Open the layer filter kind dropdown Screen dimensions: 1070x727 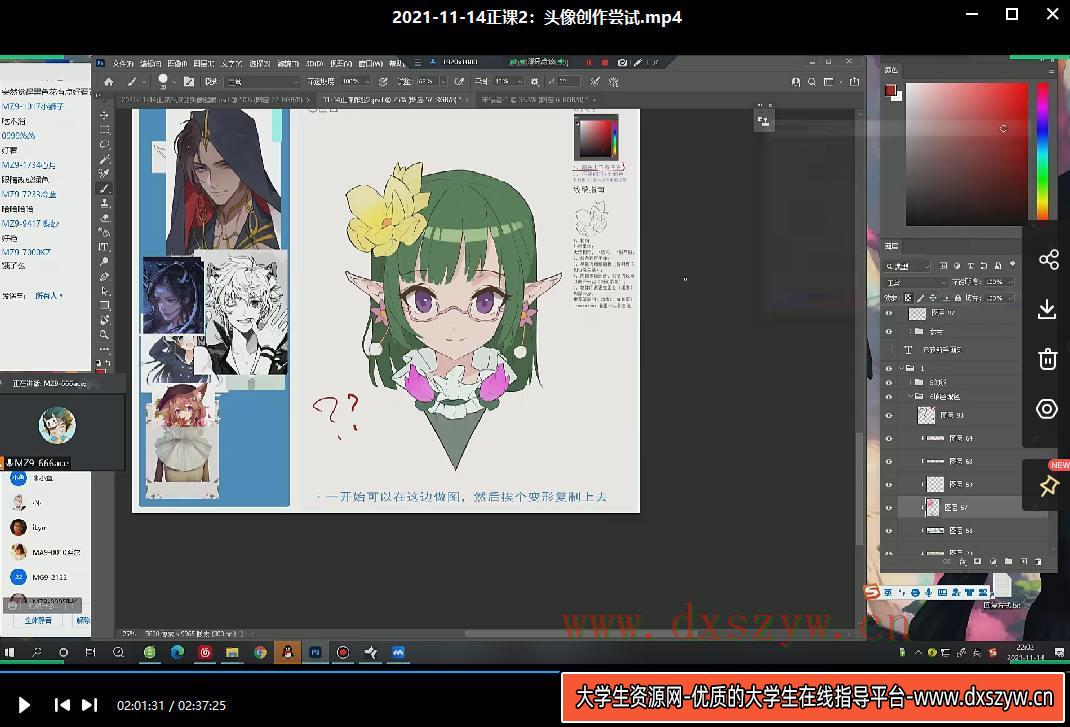(908, 266)
